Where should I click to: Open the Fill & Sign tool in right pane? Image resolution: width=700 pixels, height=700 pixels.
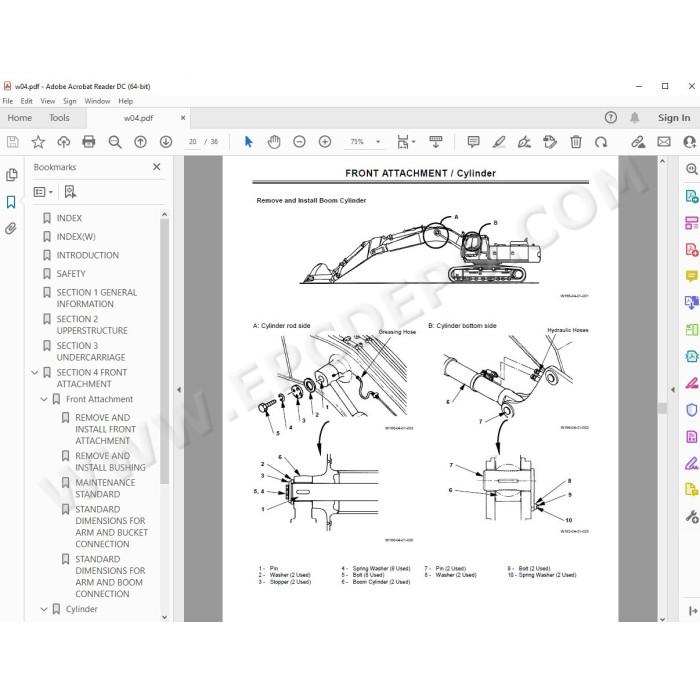(x=691, y=464)
